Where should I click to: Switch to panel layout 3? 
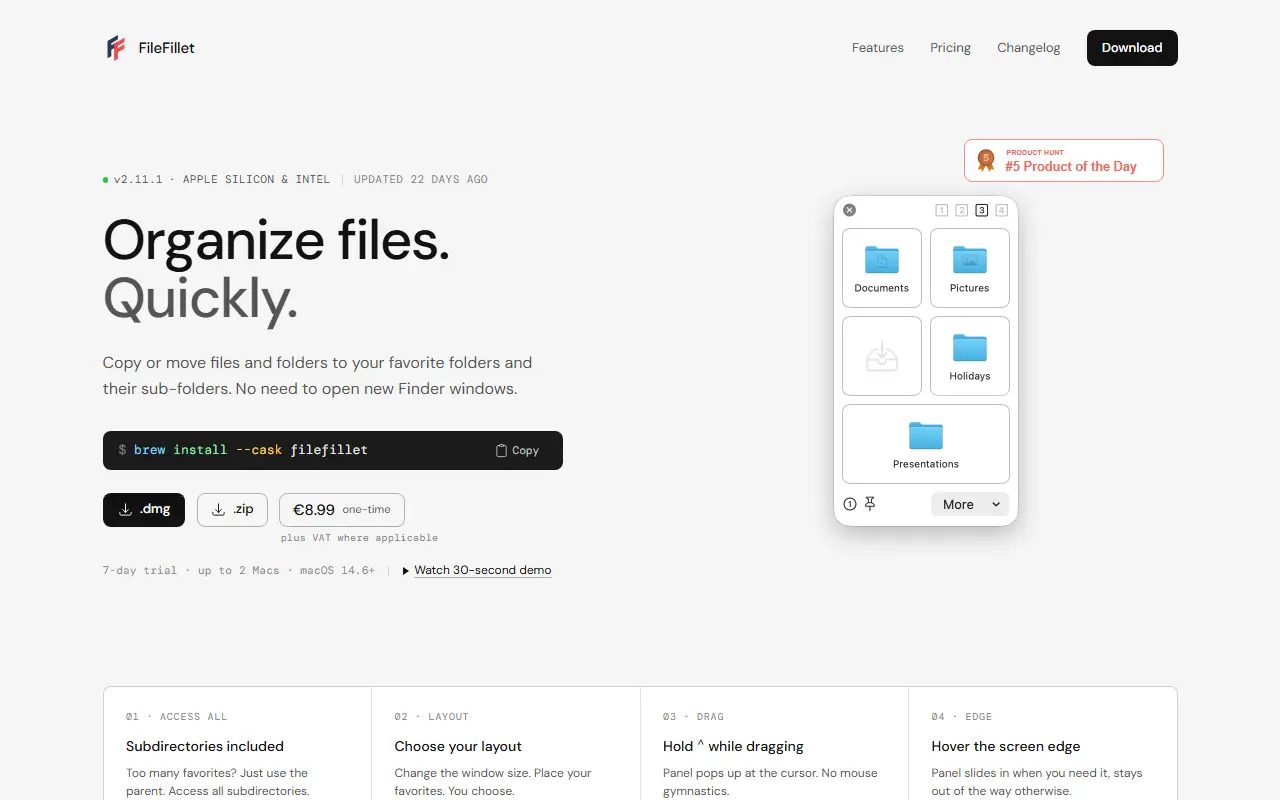pos(981,210)
